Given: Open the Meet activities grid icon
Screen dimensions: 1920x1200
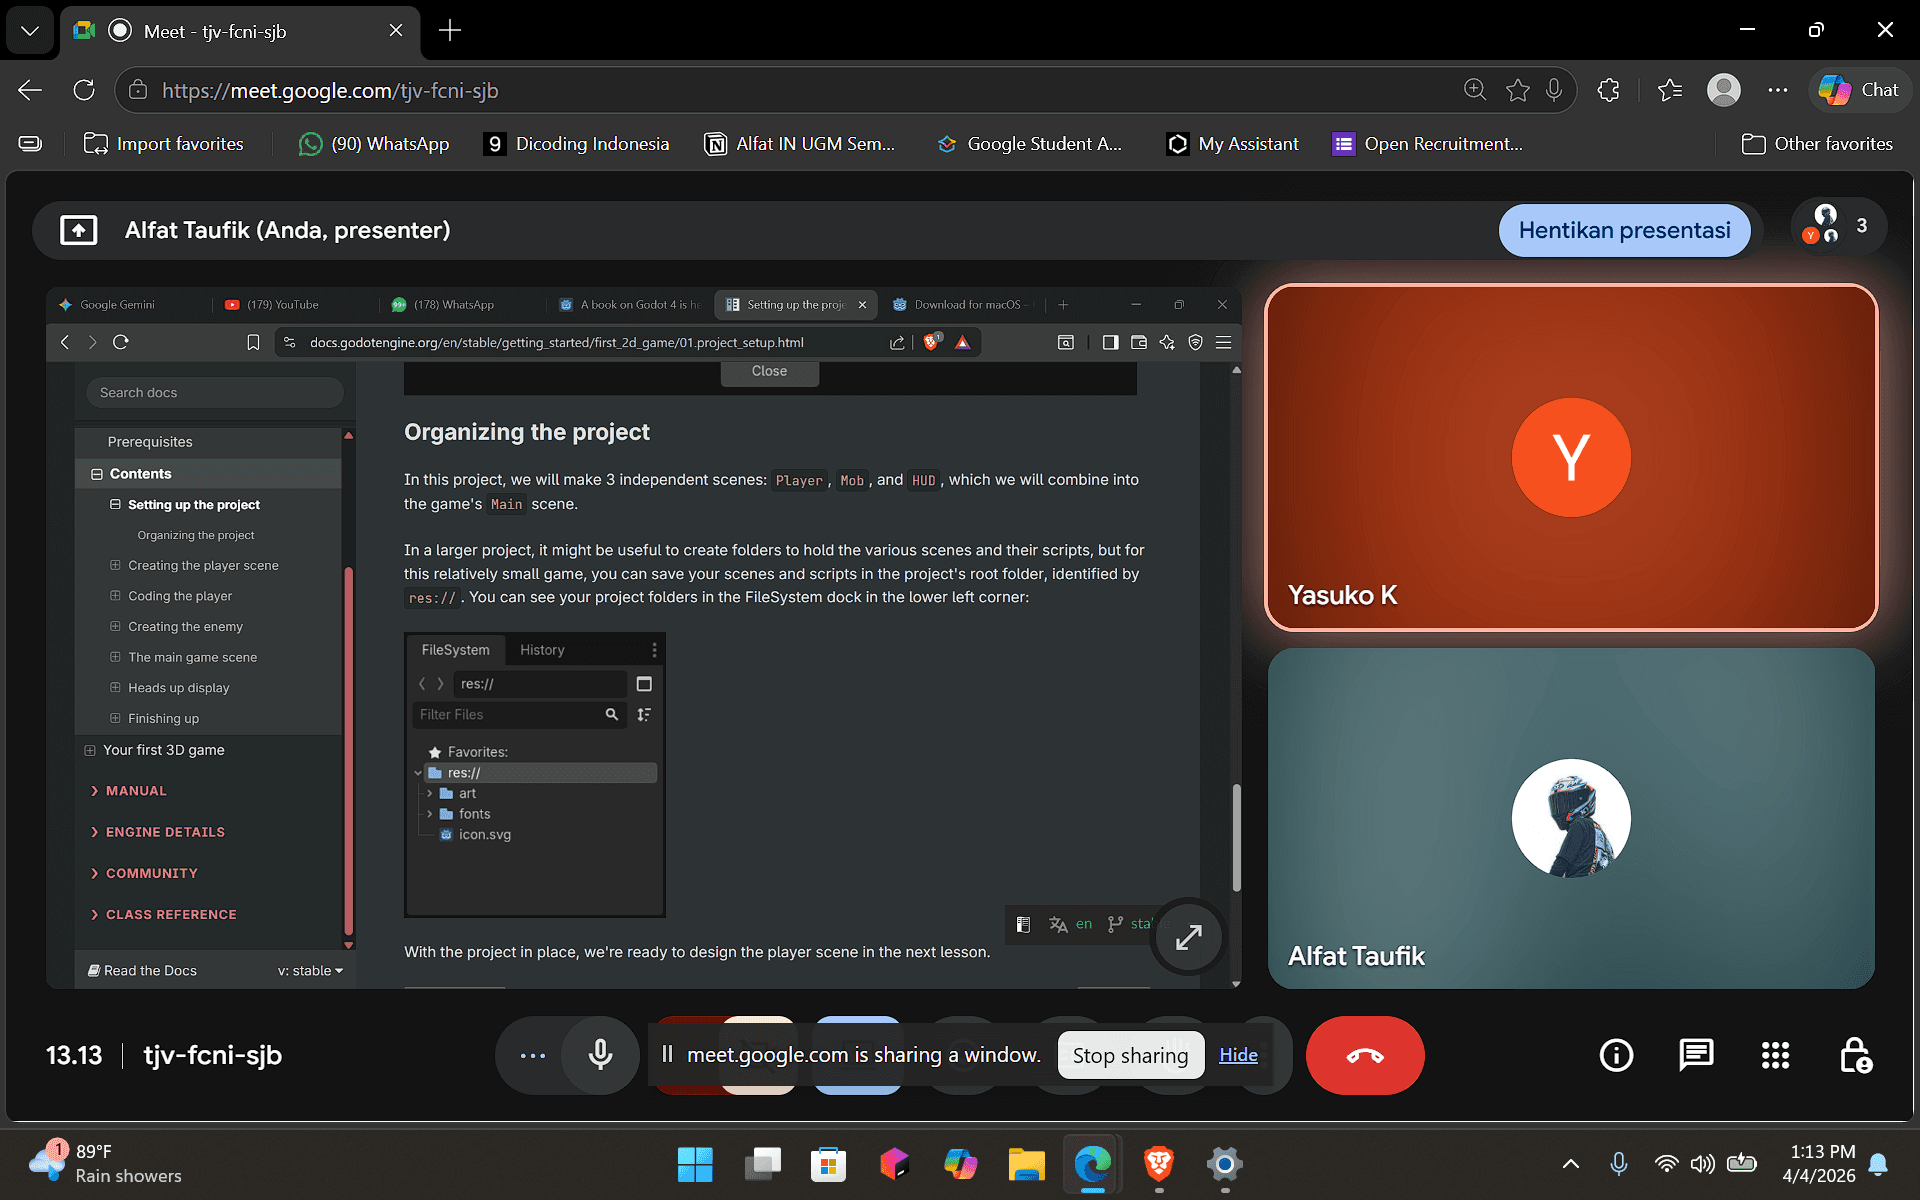Looking at the screenshot, I should (x=1775, y=1055).
